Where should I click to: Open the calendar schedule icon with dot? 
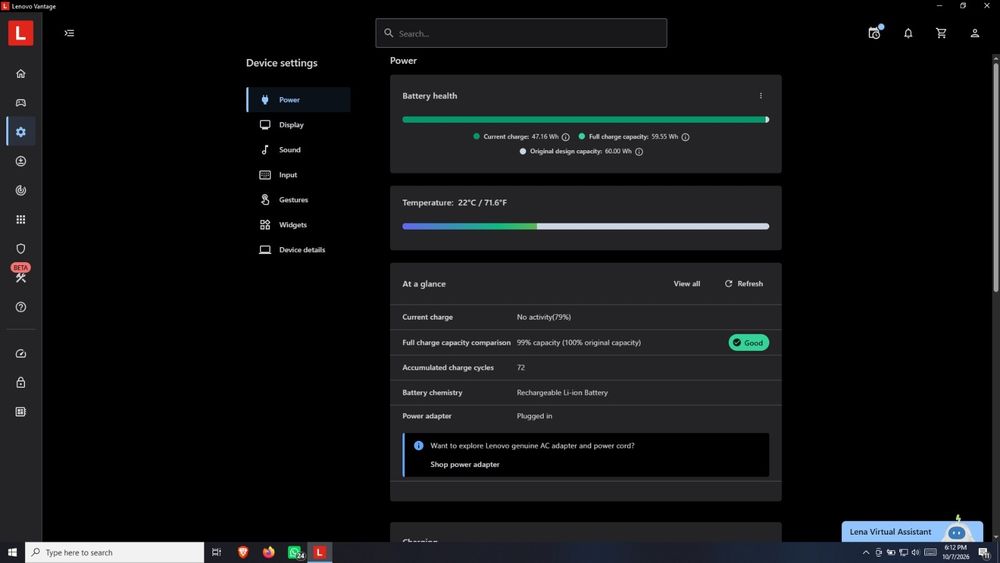point(874,33)
